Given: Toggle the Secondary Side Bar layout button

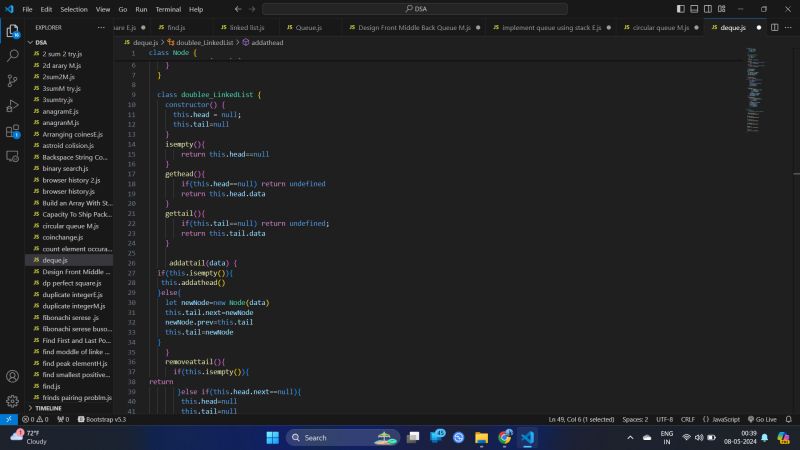Looking at the screenshot, I should pos(709,9).
